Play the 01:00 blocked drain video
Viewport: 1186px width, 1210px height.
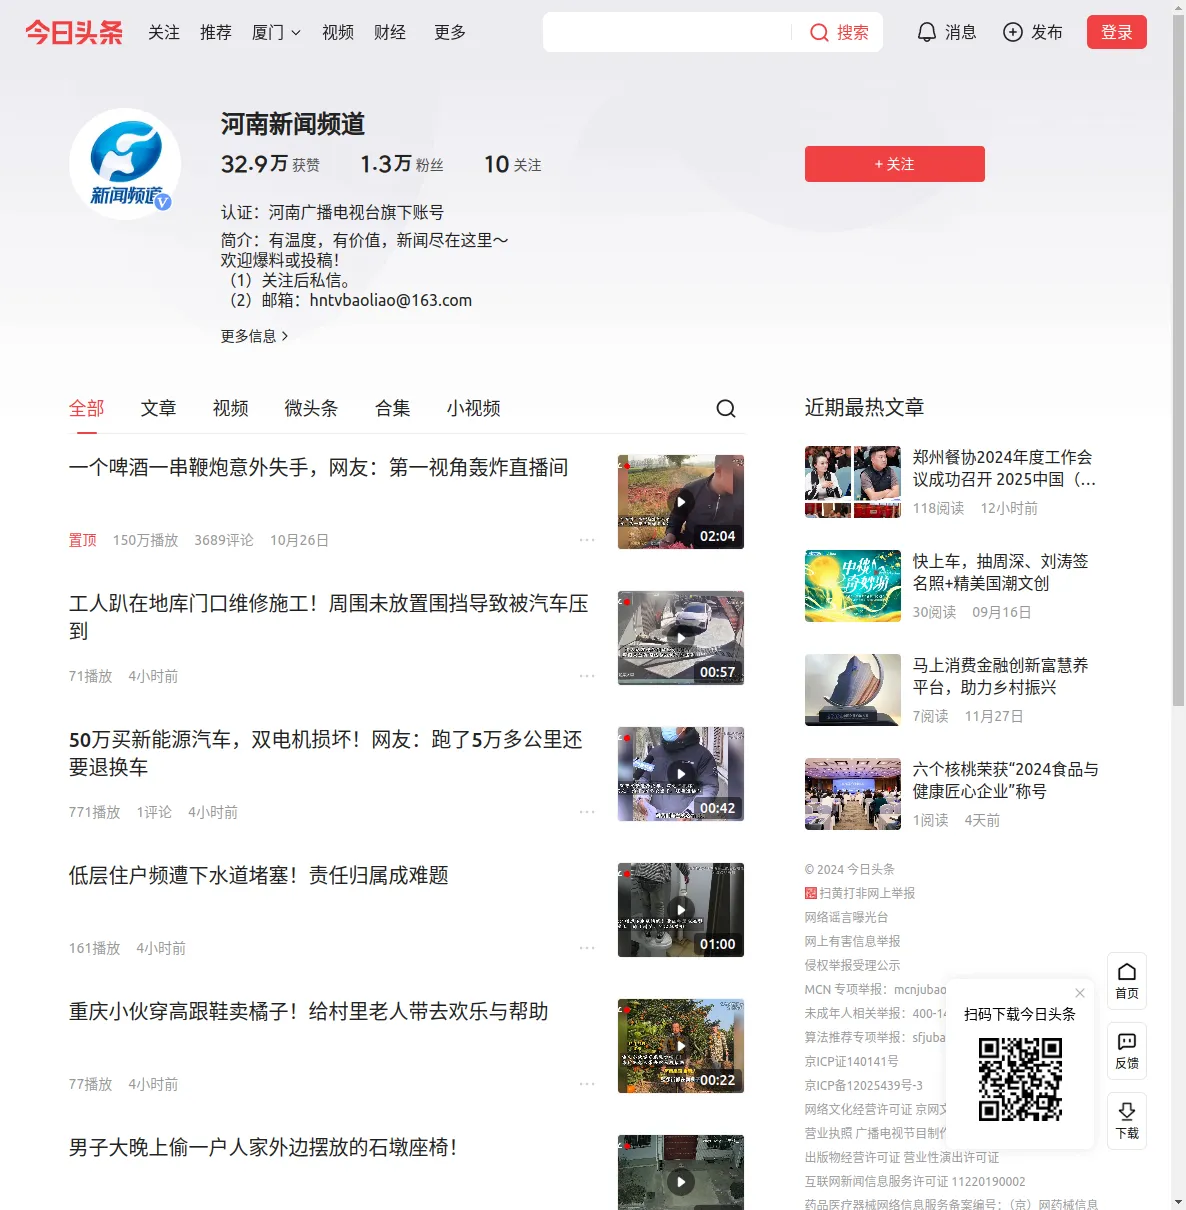click(x=681, y=910)
